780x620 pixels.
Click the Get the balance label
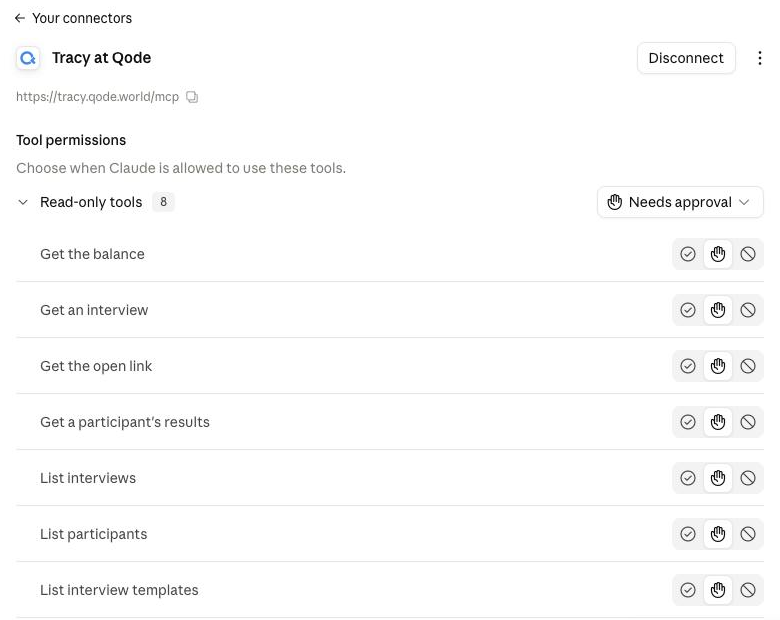[93, 254]
